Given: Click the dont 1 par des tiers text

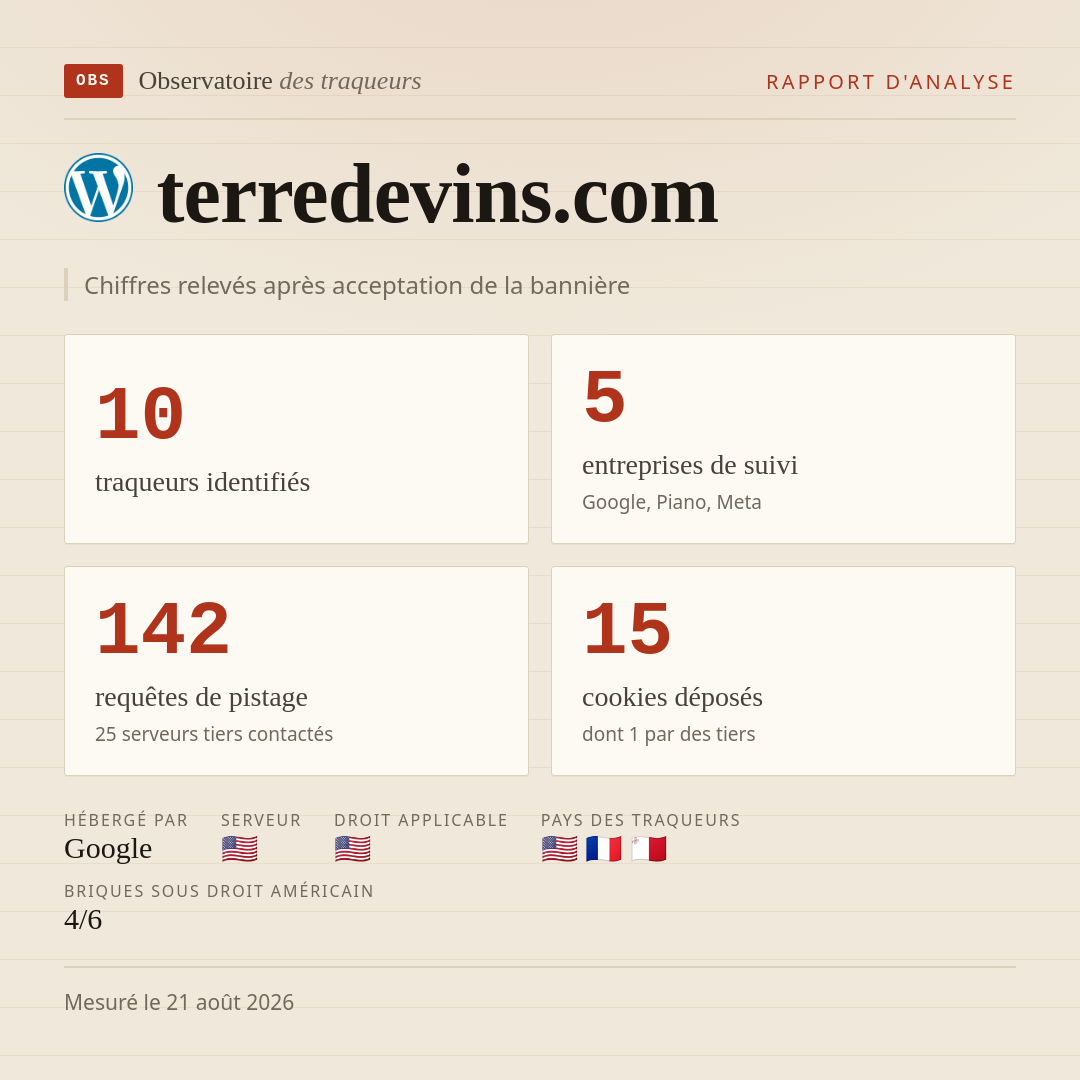Looking at the screenshot, I should pyautogui.click(x=668, y=734).
